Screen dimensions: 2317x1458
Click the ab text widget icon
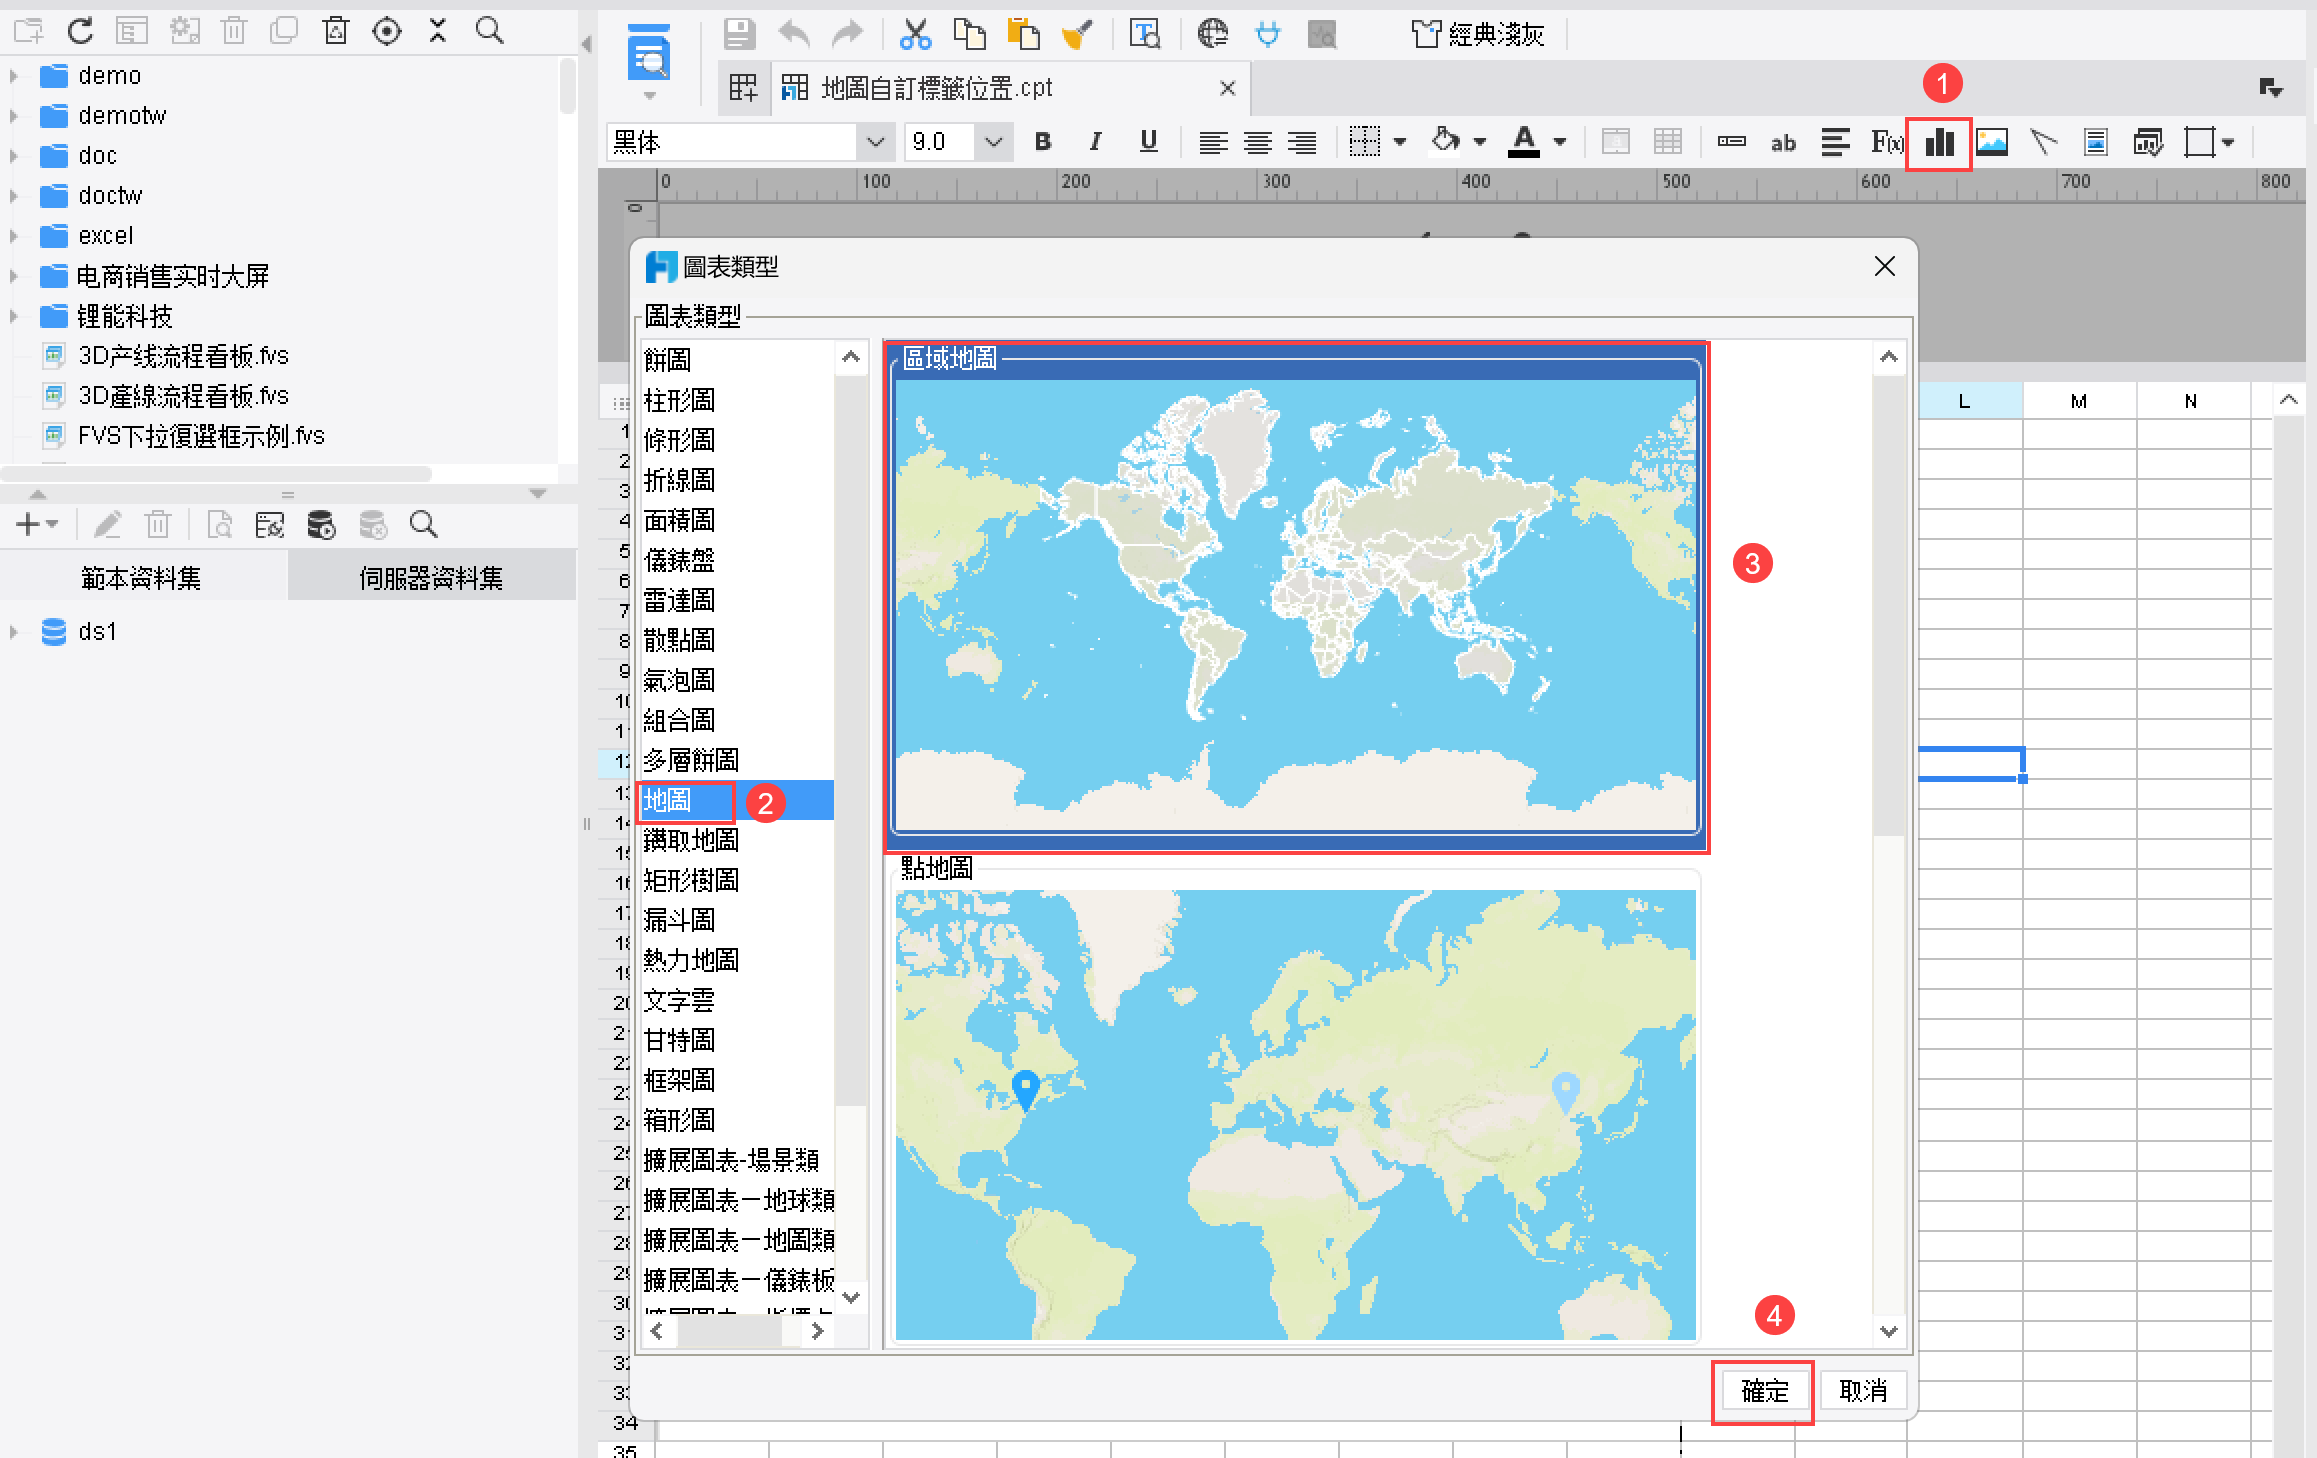pos(1783,143)
